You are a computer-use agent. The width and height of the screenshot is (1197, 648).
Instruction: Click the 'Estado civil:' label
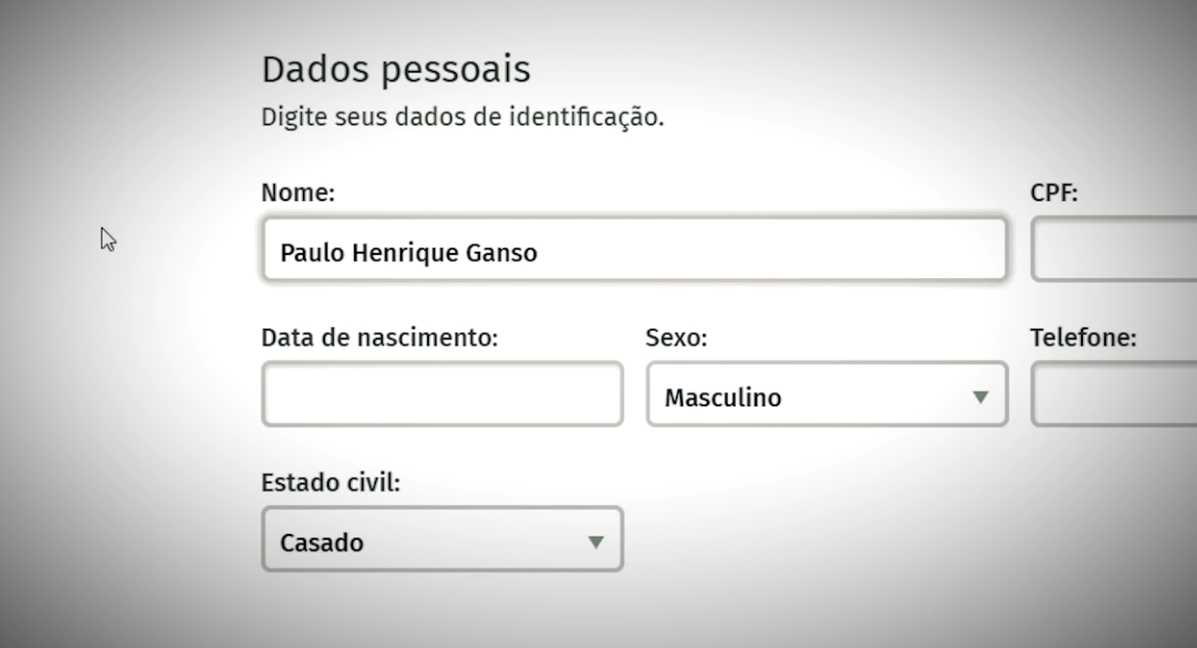pos(331,482)
